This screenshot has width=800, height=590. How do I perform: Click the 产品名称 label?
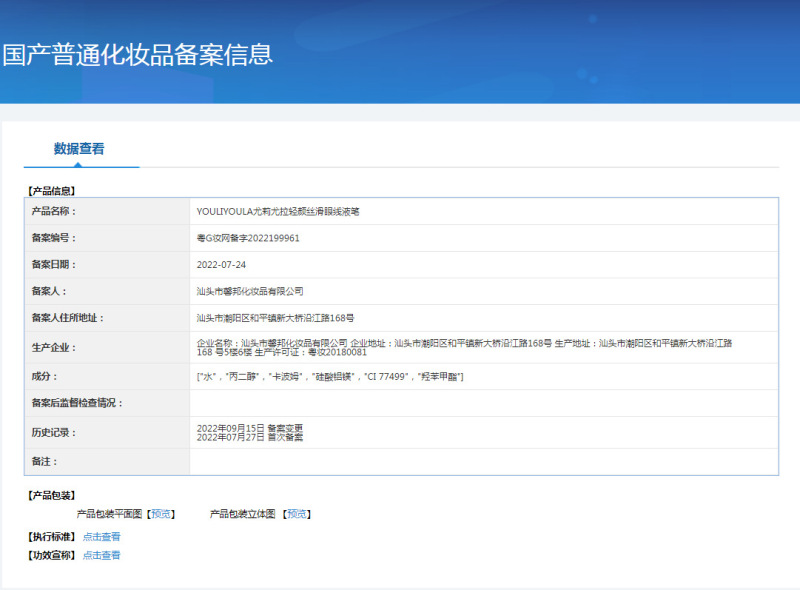click(x=54, y=211)
